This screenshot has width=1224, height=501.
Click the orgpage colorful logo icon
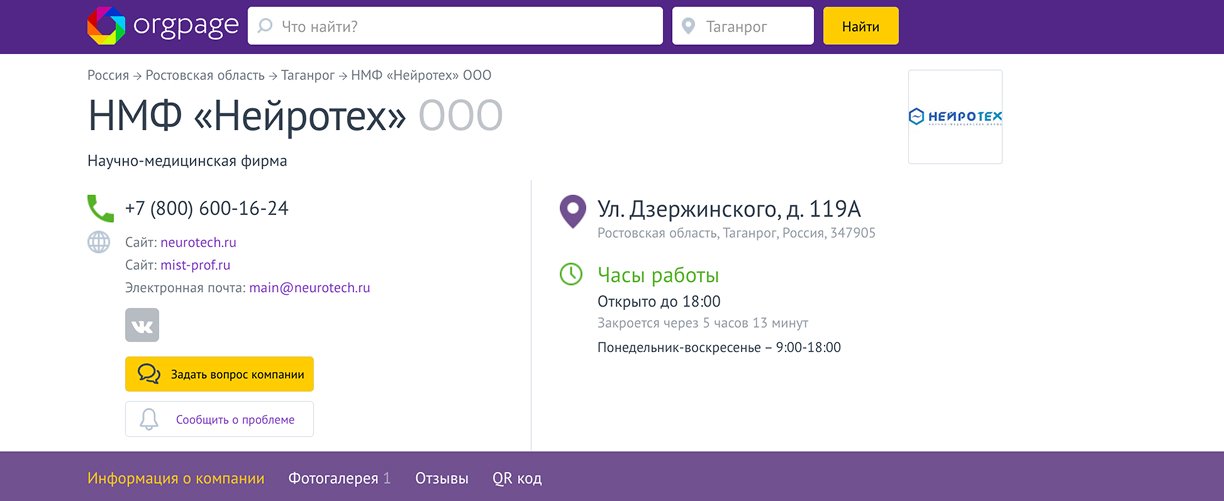pos(107,26)
